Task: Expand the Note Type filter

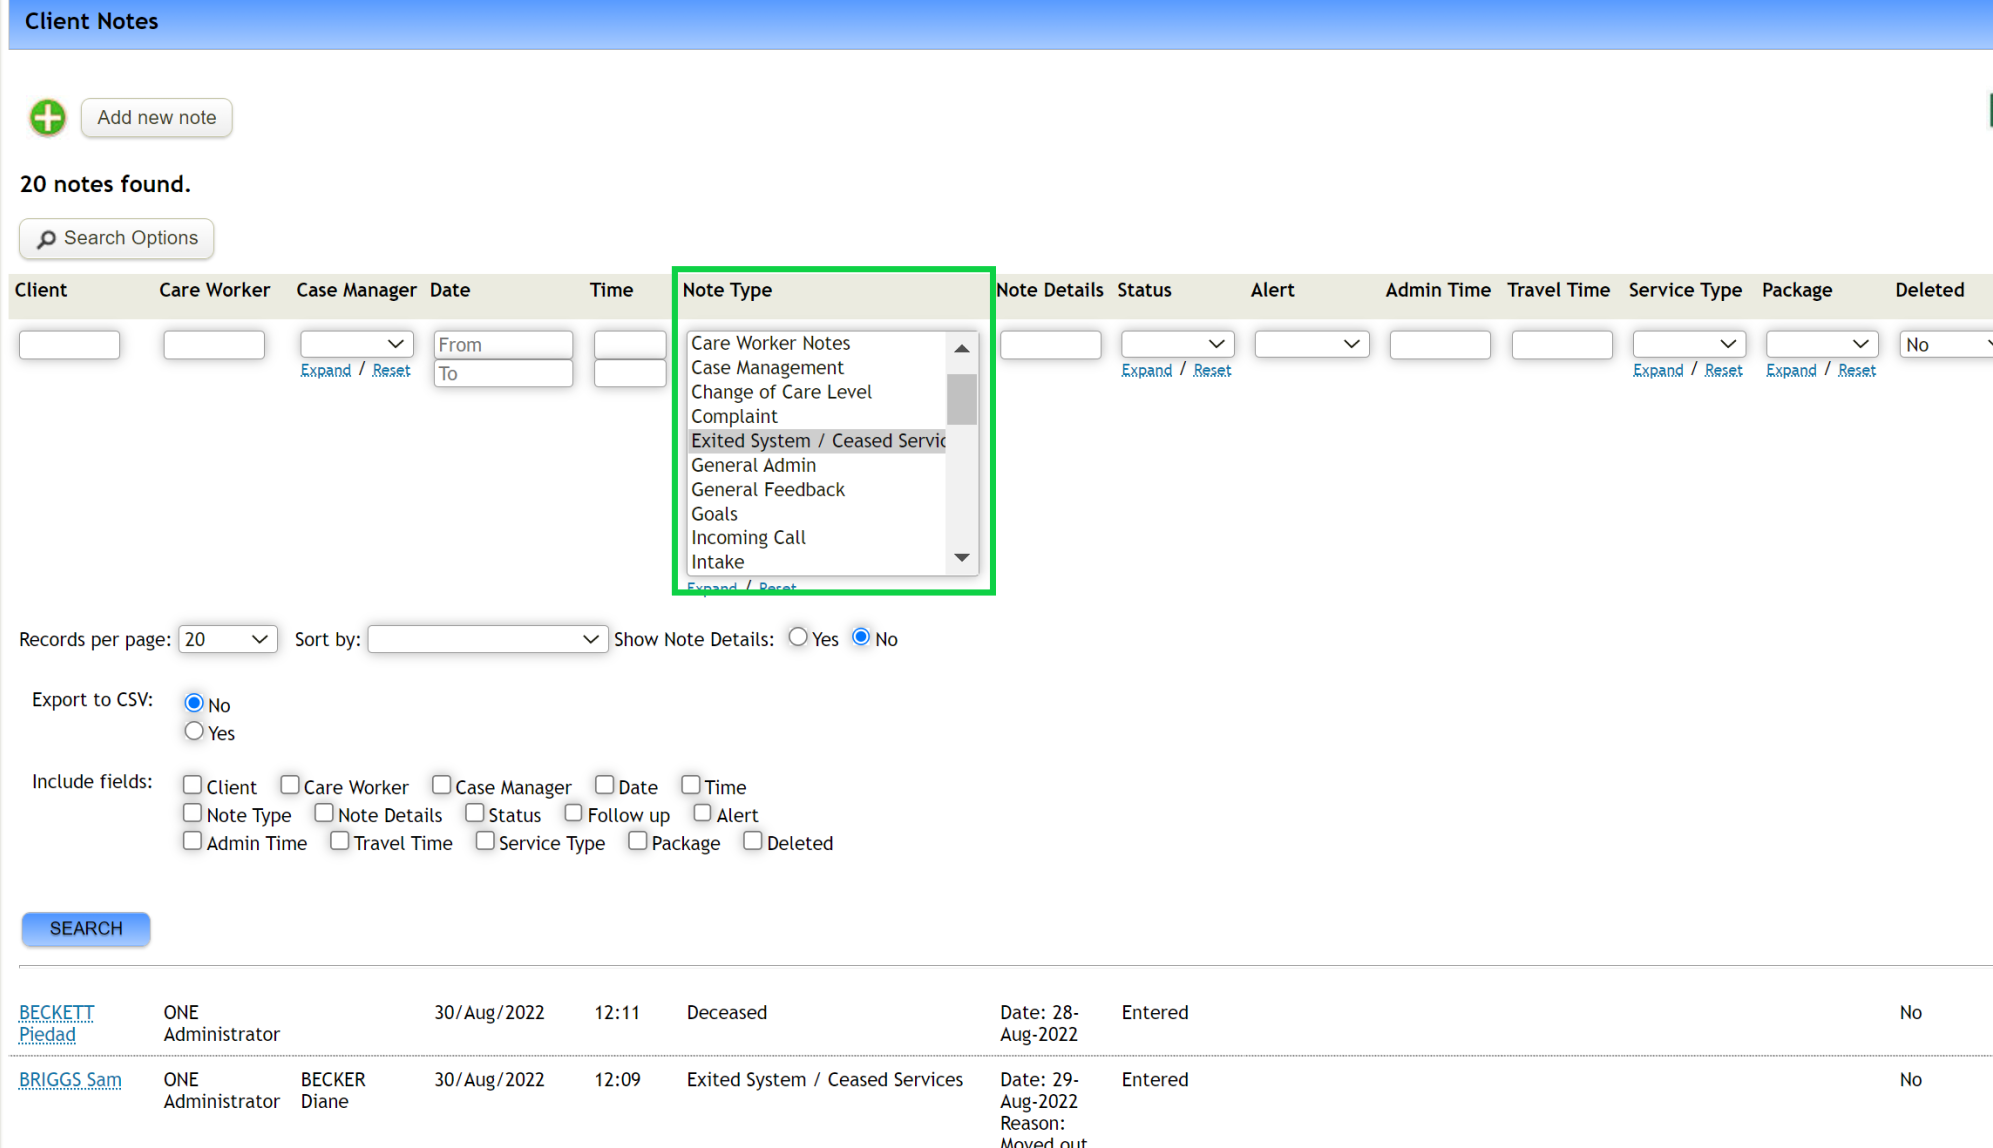Action: click(x=712, y=588)
